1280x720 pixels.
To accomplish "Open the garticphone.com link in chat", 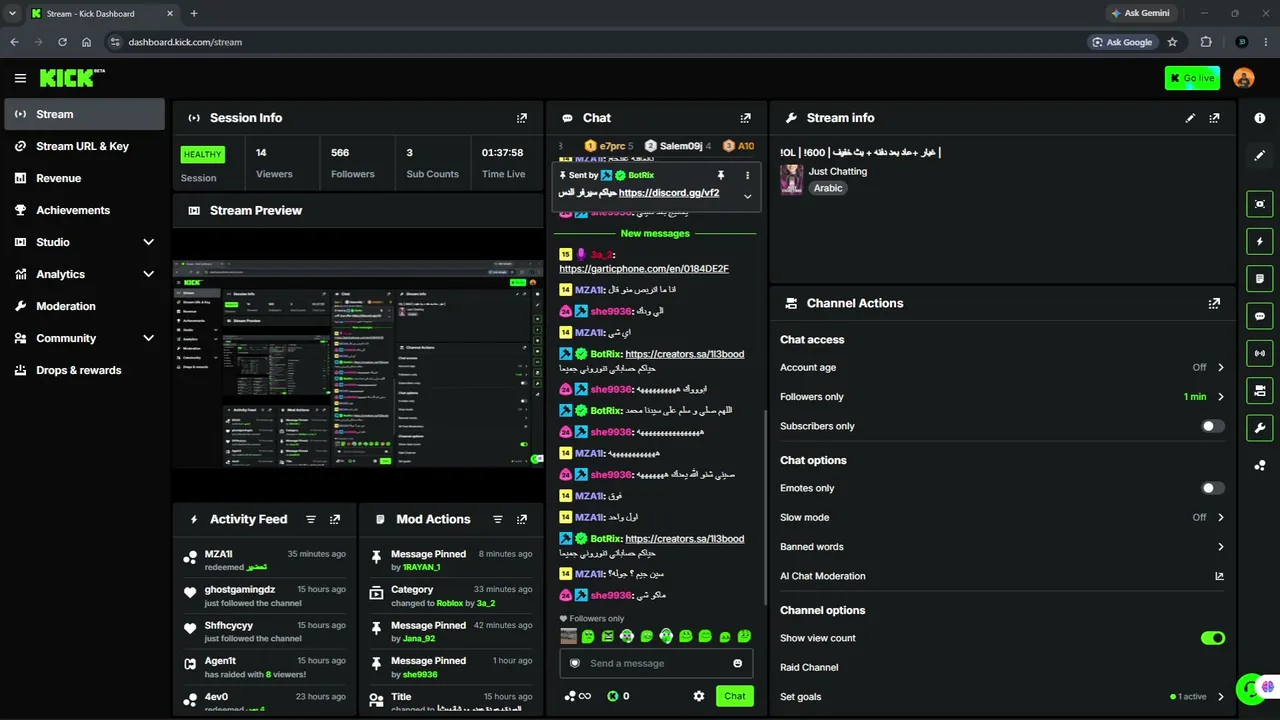I will click(x=644, y=269).
